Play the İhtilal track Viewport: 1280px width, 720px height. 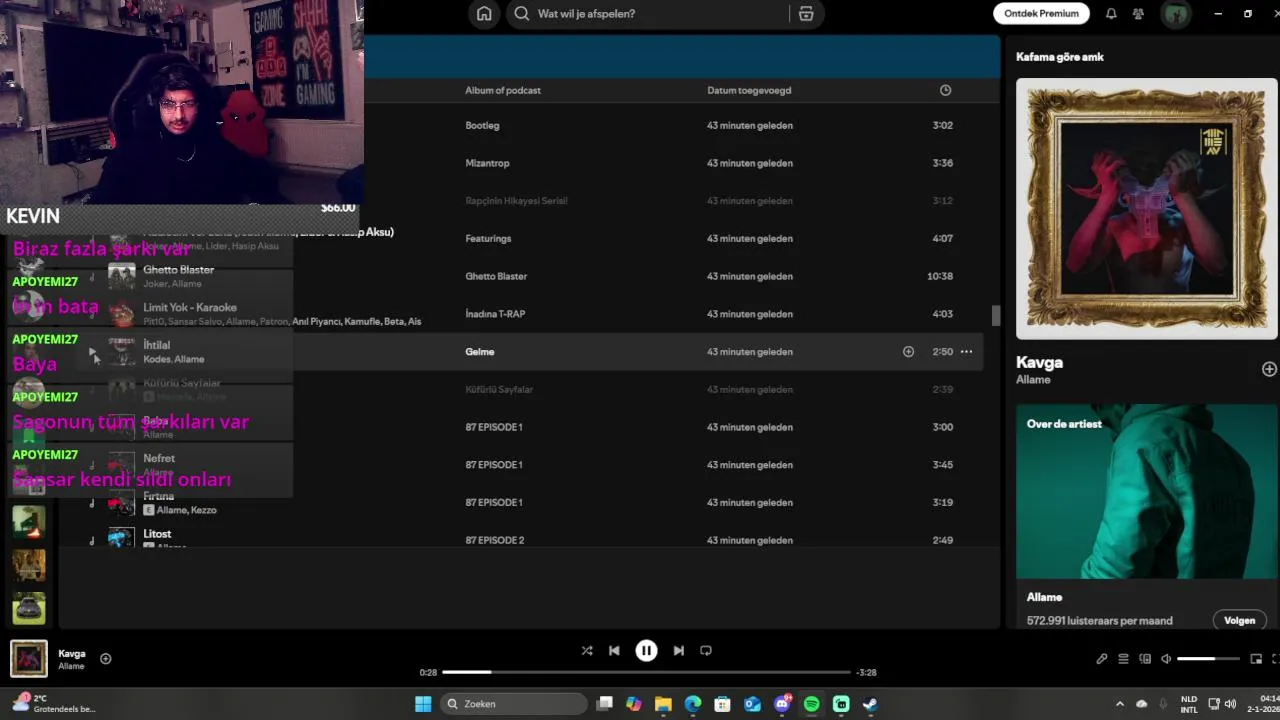point(93,352)
